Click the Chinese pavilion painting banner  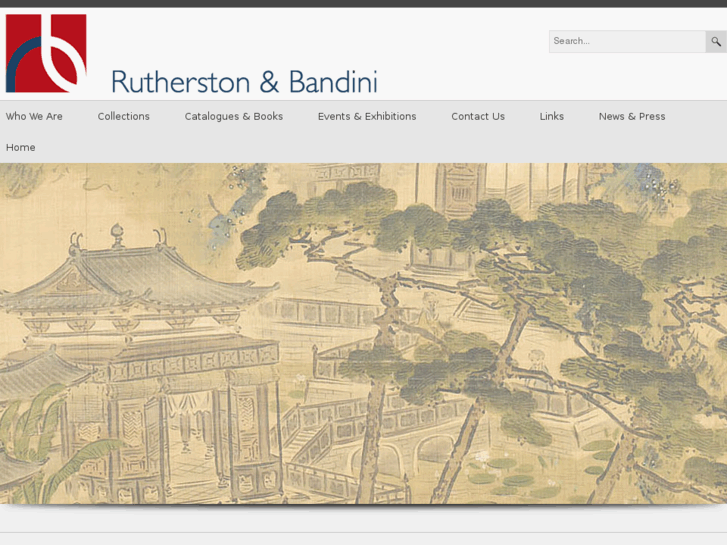coord(364,333)
